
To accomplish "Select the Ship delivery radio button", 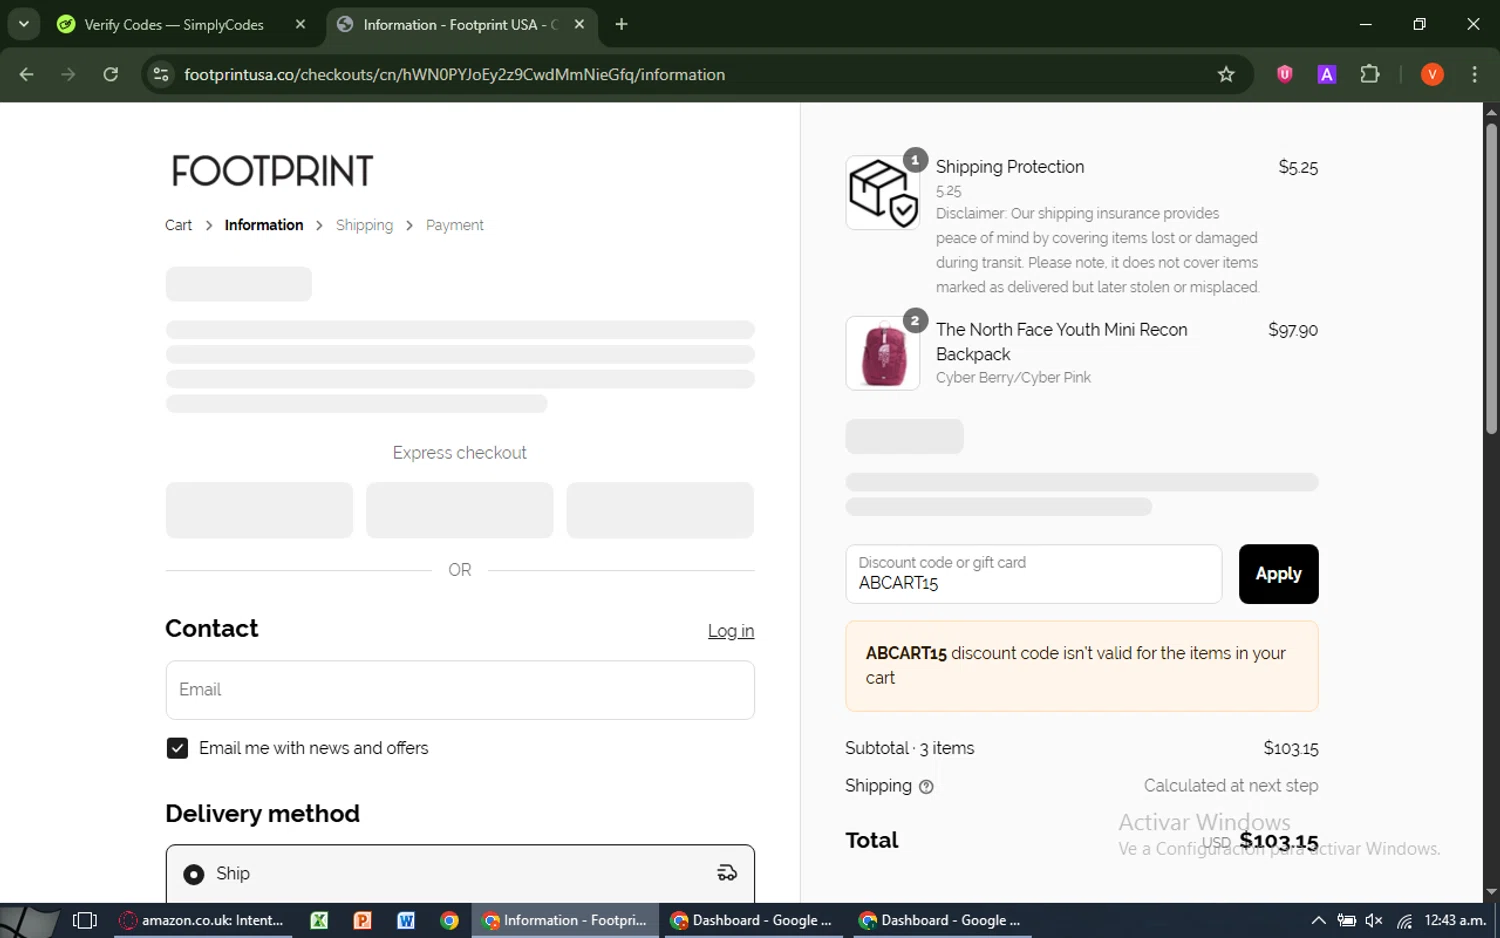I will pos(194,874).
